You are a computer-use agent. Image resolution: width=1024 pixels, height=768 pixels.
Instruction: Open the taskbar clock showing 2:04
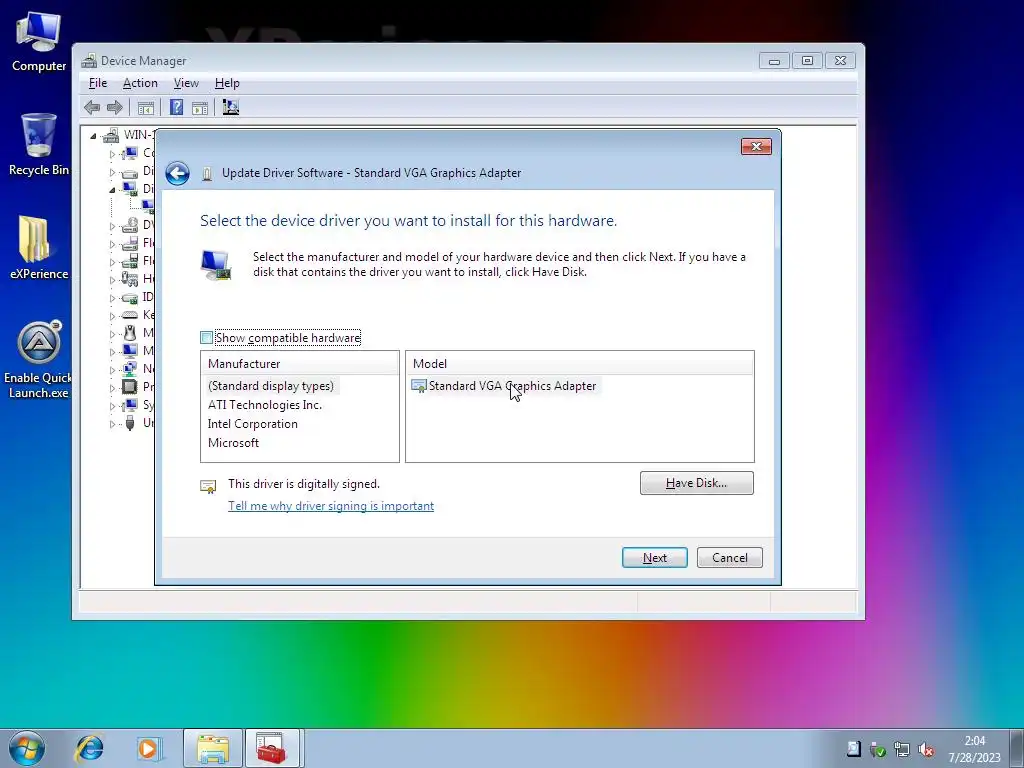[974, 749]
